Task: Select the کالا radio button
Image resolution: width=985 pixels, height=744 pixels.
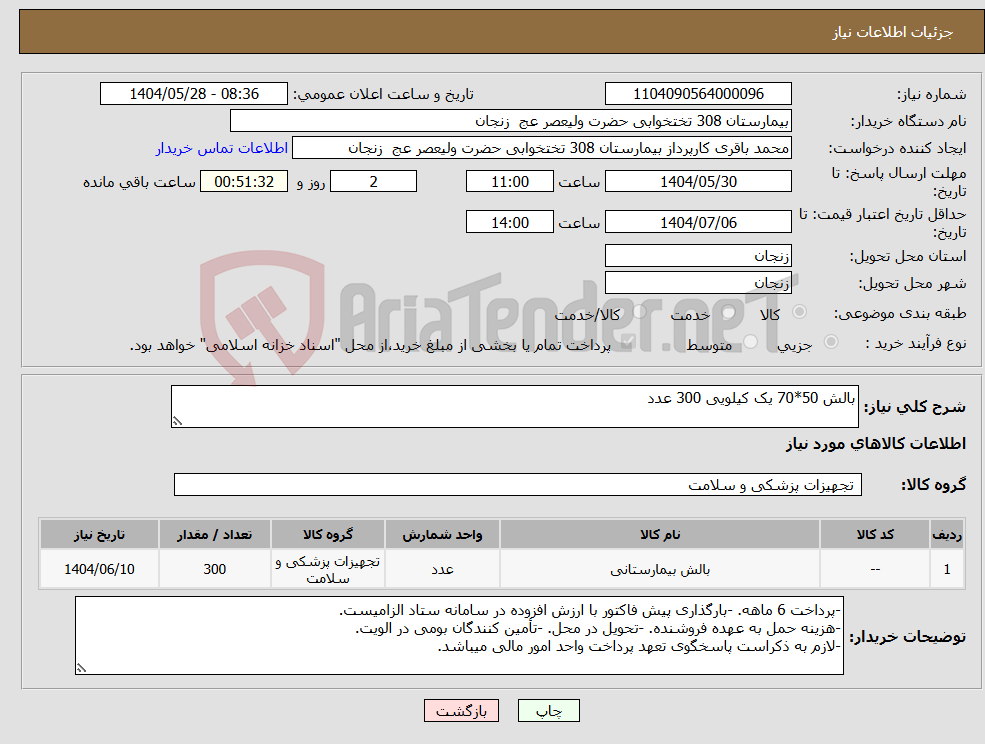Action: [x=800, y=312]
